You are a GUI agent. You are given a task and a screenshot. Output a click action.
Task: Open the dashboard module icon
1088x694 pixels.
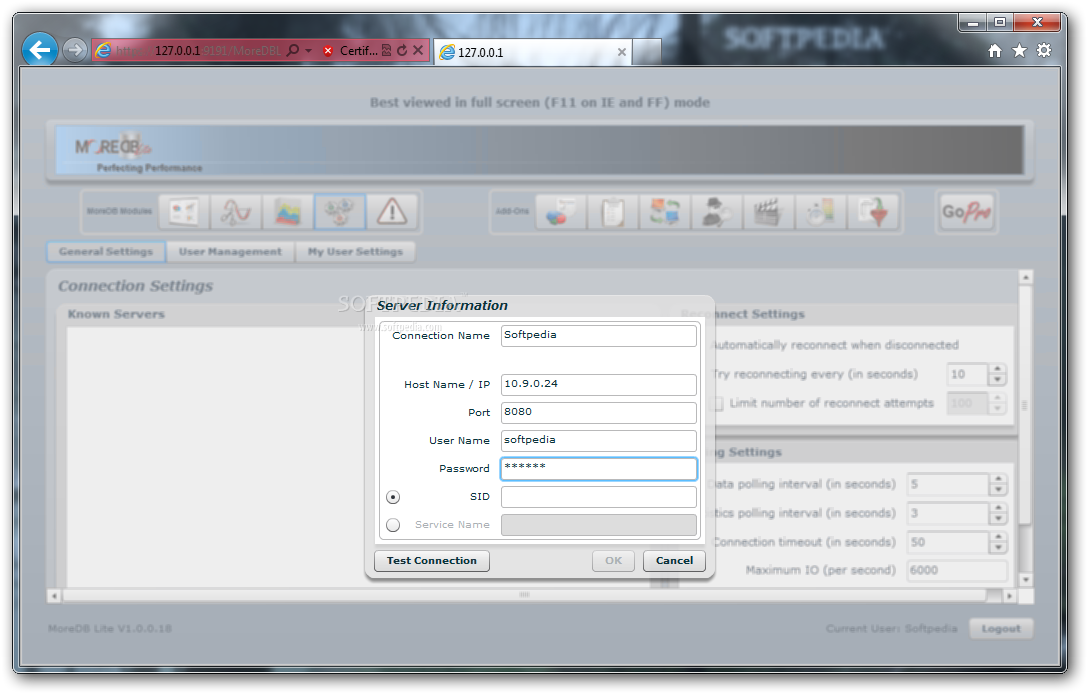pyautogui.click(x=184, y=212)
